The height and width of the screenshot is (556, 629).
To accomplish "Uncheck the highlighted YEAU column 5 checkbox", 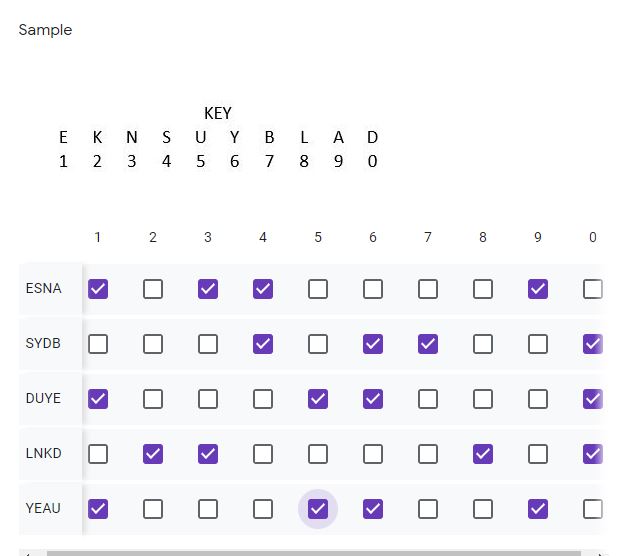I will (x=318, y=509).
